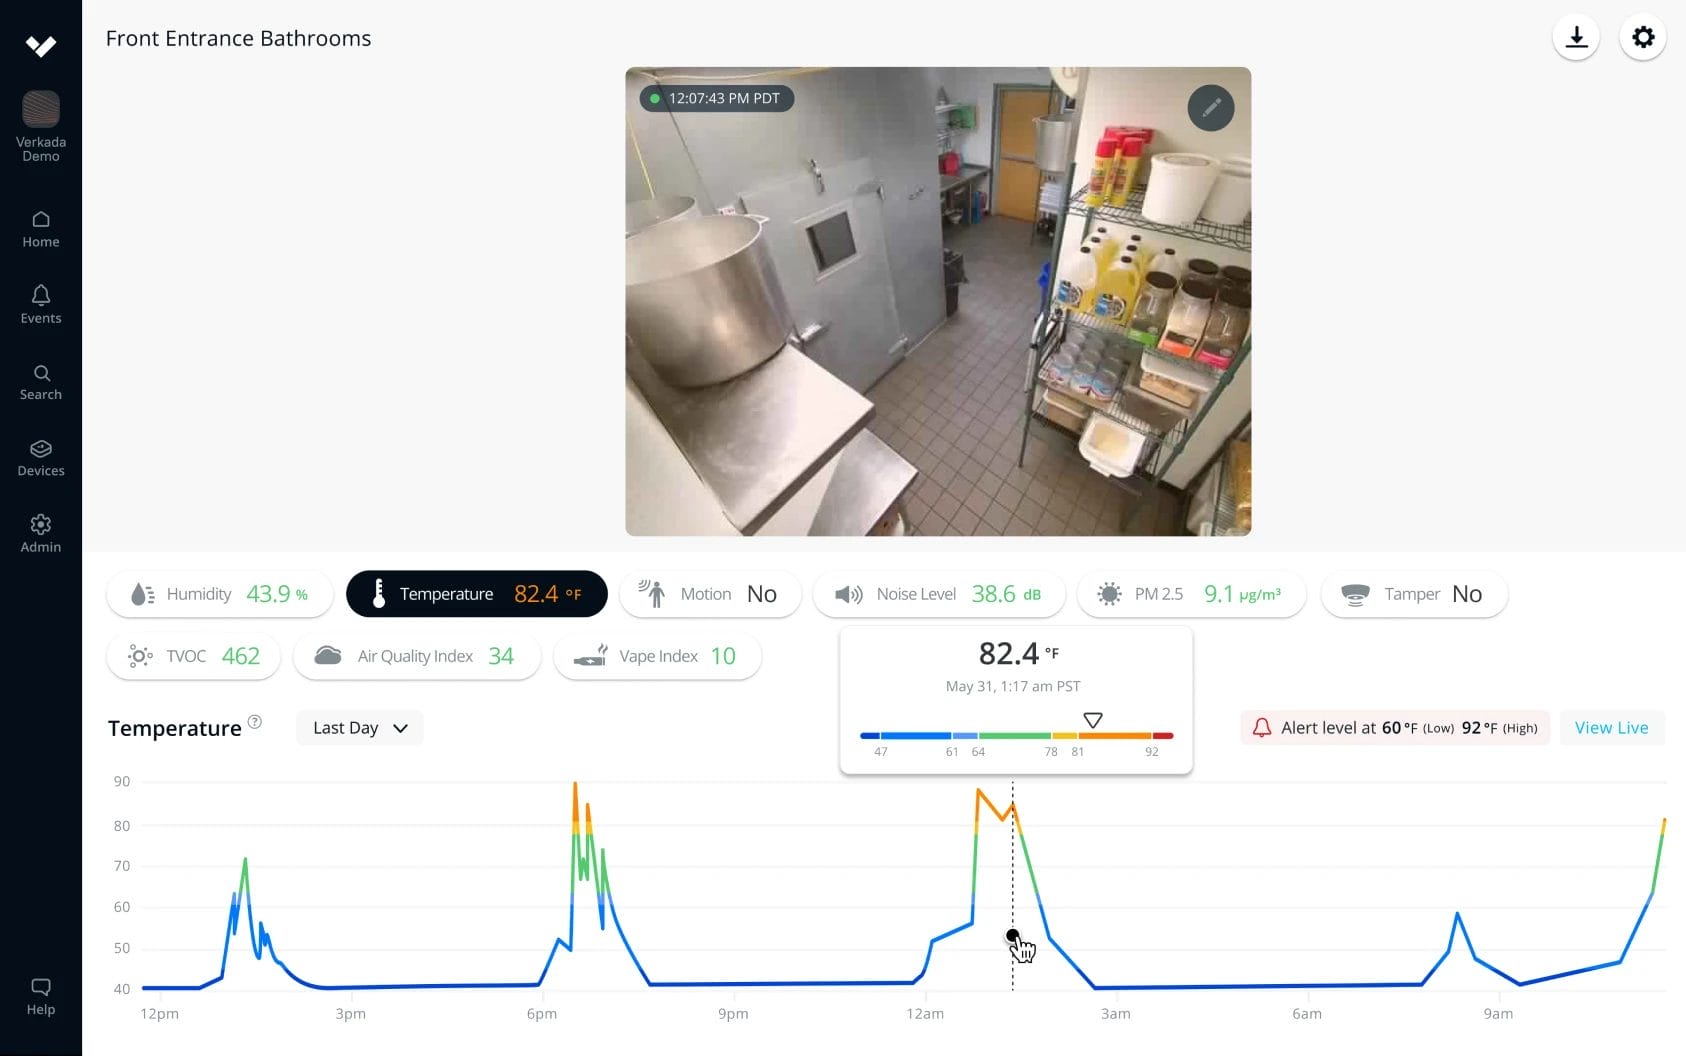Click the temperature range scale marker
1686x1056 pixels.
tap(1093, 720)
